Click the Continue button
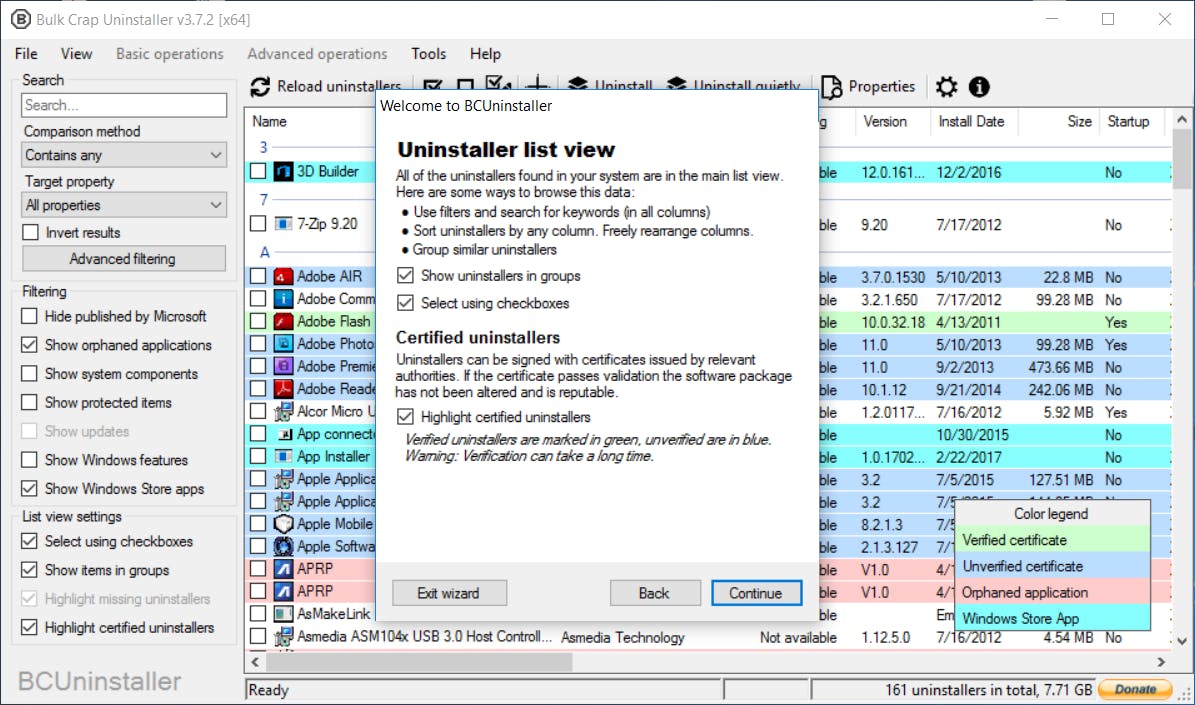This screenshot has height=705, width=1195. point(756,593)
